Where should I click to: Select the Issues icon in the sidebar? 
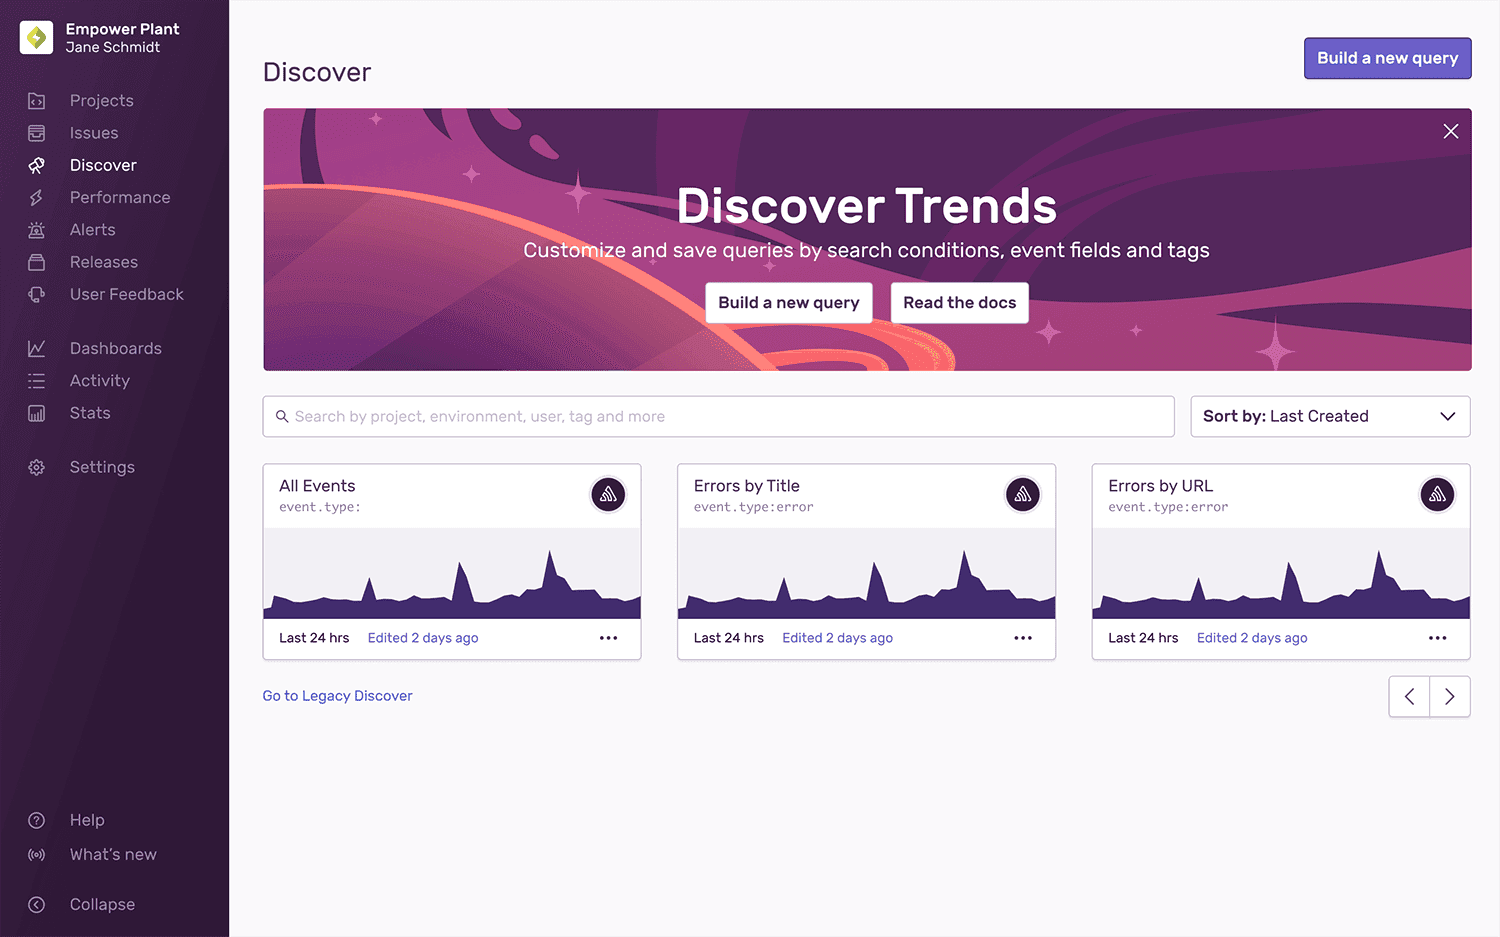[x=36, y=132]
